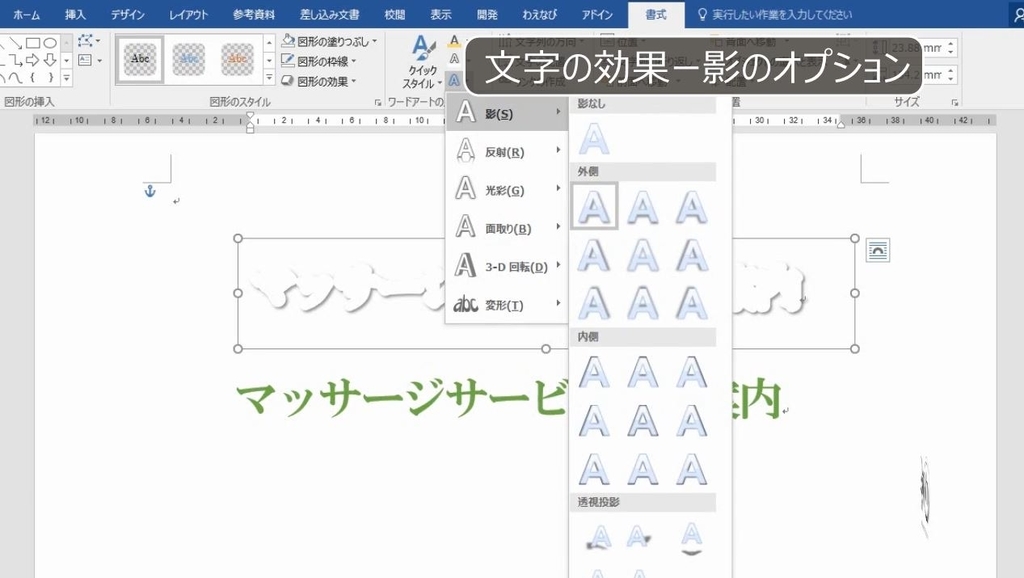
Task: Select the down block arrow shape
Action: [x=50, y=60]
